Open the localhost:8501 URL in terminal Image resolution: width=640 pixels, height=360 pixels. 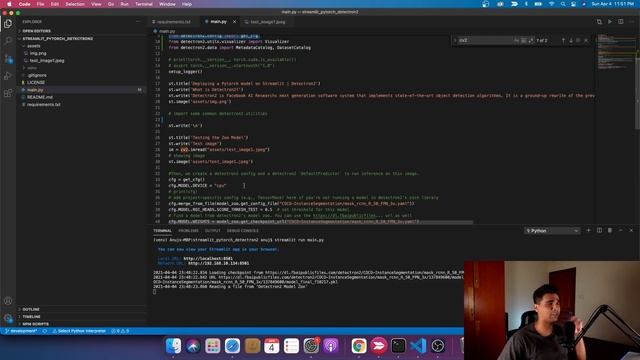click(x=208, y=258)
